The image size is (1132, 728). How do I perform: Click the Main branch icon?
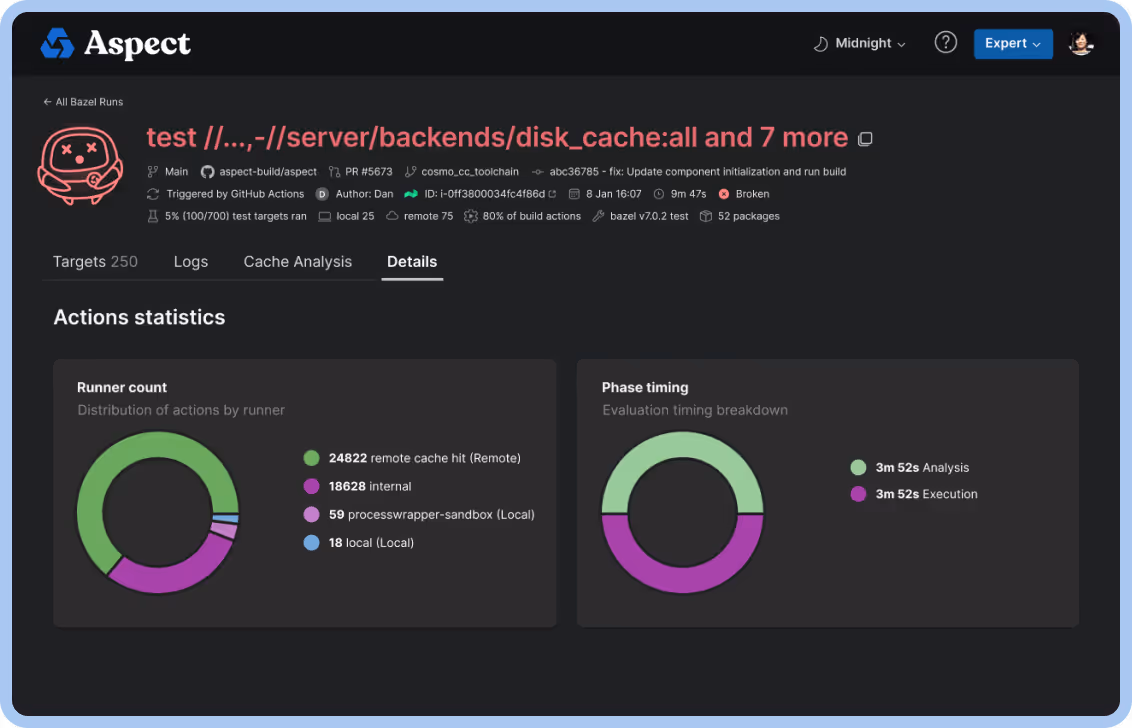tap(152, 172)
